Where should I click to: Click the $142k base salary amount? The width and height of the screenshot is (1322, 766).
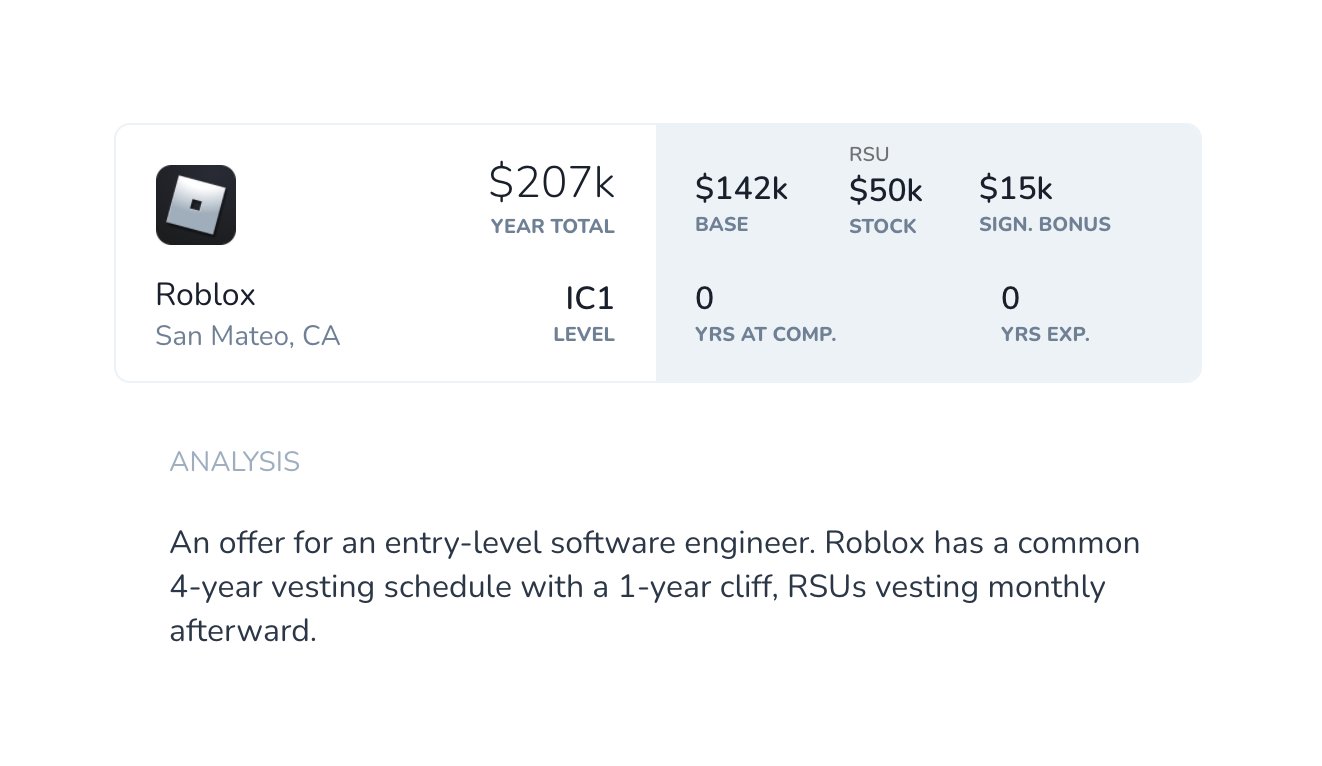[741, 188]
